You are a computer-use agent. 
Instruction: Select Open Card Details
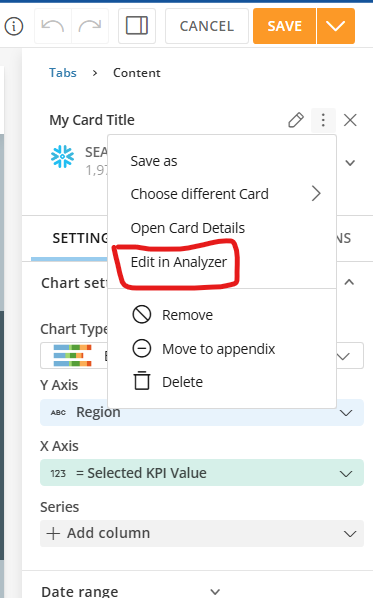[188, 228]
